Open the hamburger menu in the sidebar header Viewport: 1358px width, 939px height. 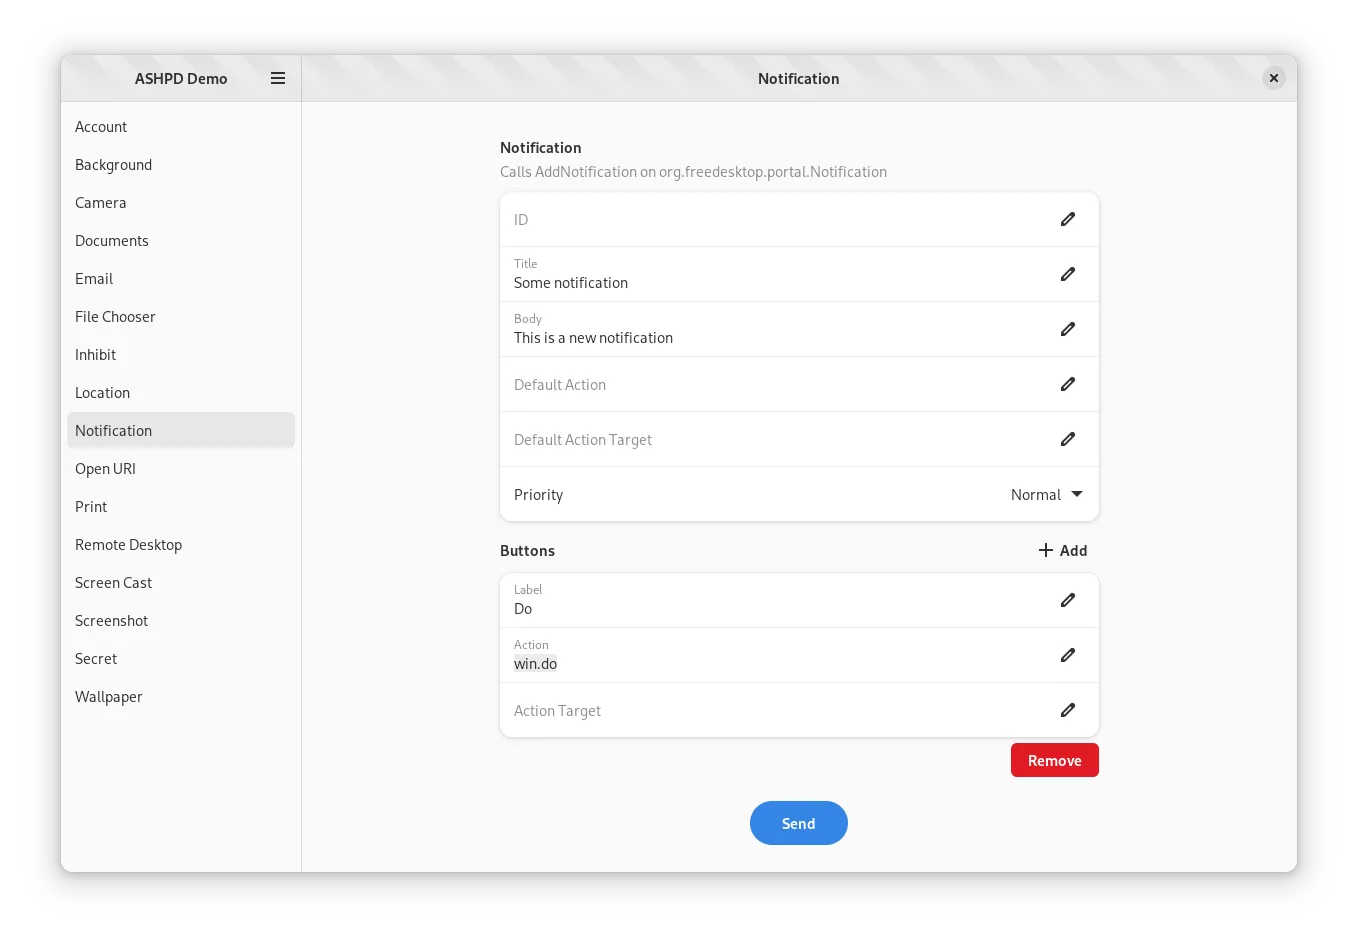click(x=278, y=78)
